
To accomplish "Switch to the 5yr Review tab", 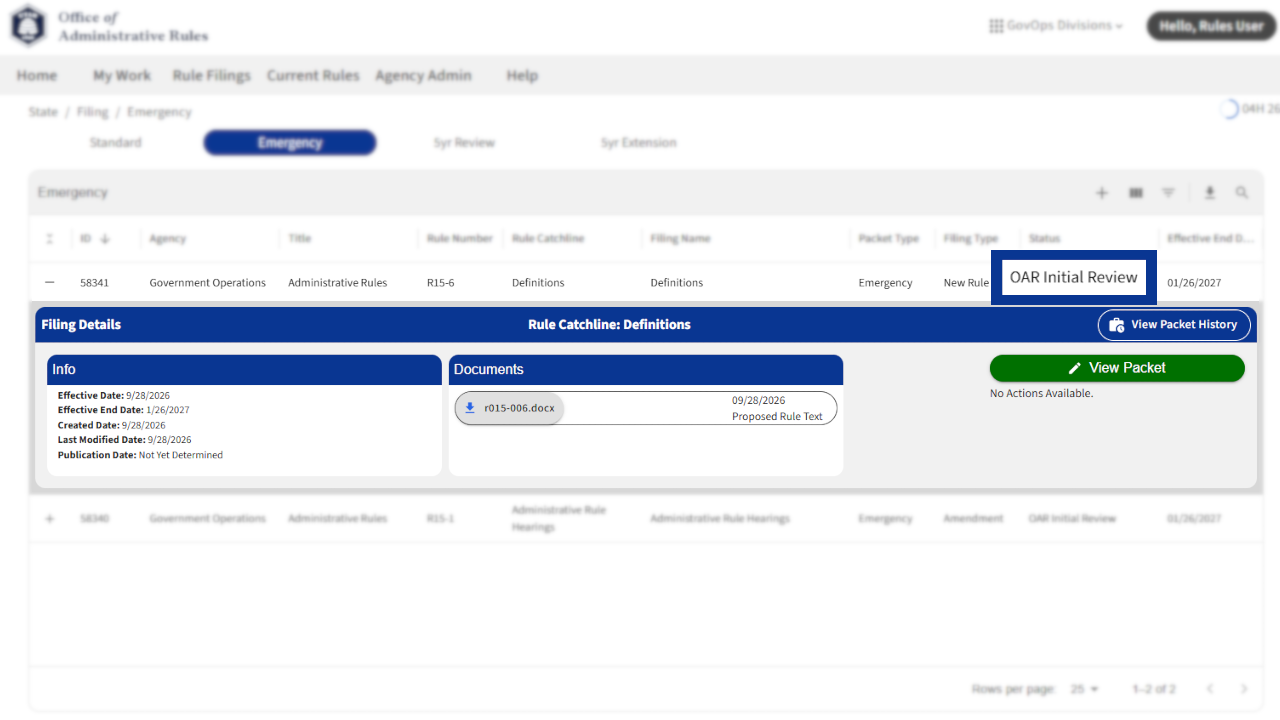I will pos(464,143).
